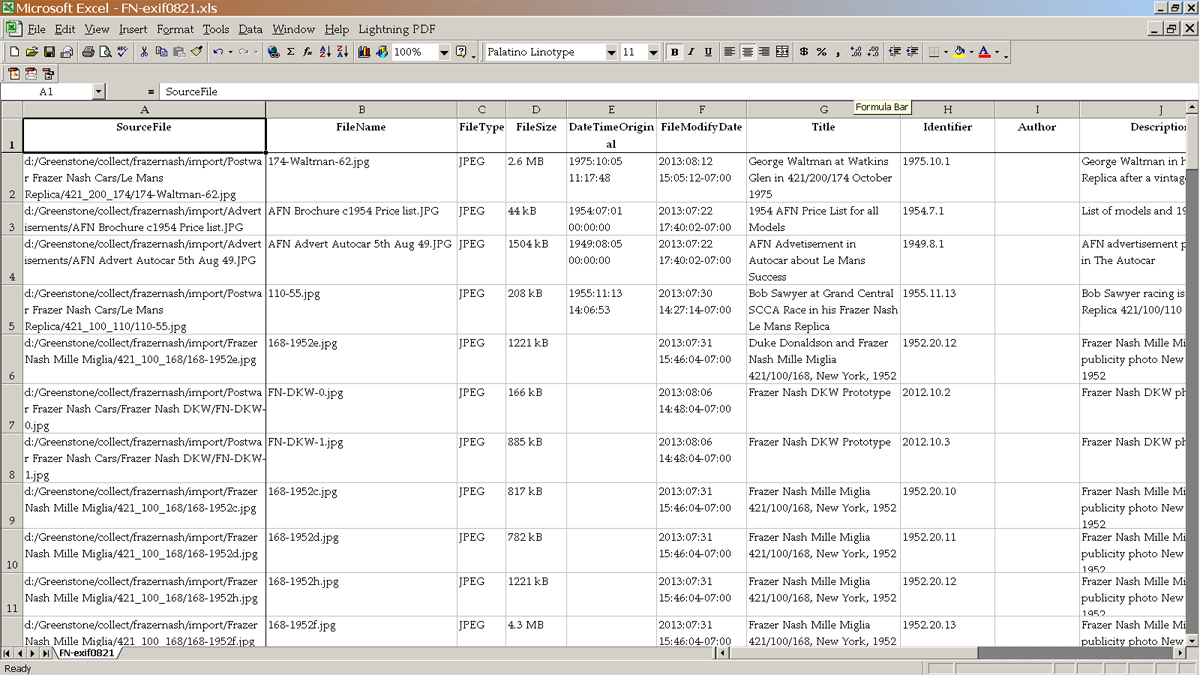Save the workbook using the floppy disk icon
This screenshot has width=1200, height=675.
[x=49, y=52]
